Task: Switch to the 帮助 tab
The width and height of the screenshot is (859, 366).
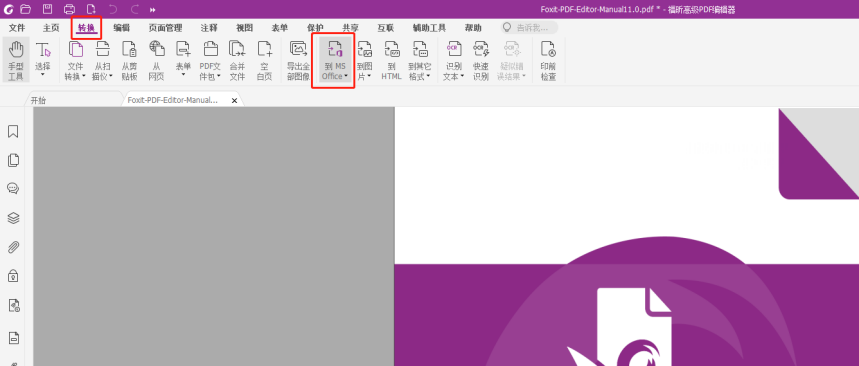Action: point(473,28)
